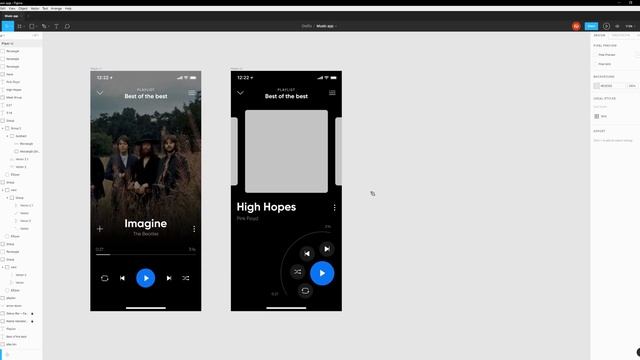Click the blue Share button
The height and width of the screenshot is (360, 640).
(591, 26)
